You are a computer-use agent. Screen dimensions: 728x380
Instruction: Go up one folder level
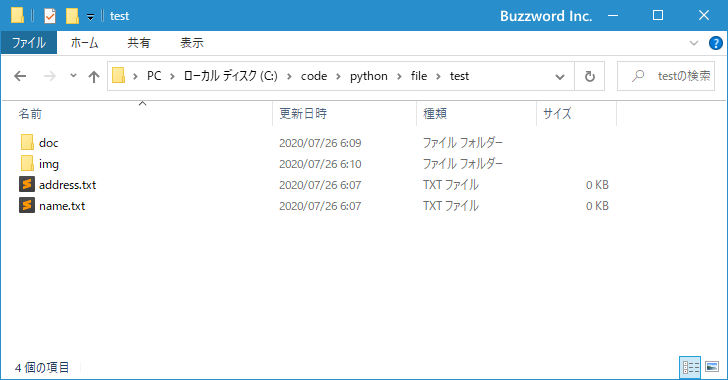click(94, 76)
